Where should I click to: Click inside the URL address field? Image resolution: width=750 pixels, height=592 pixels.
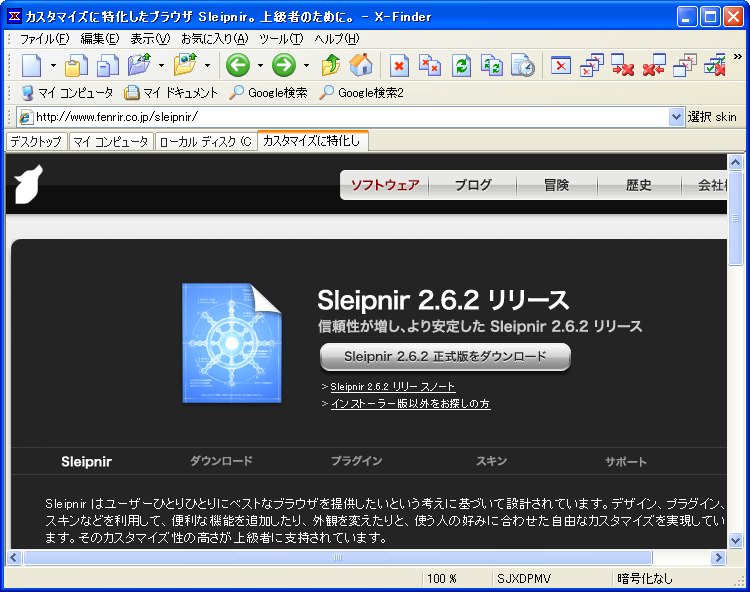pos(340,117)
